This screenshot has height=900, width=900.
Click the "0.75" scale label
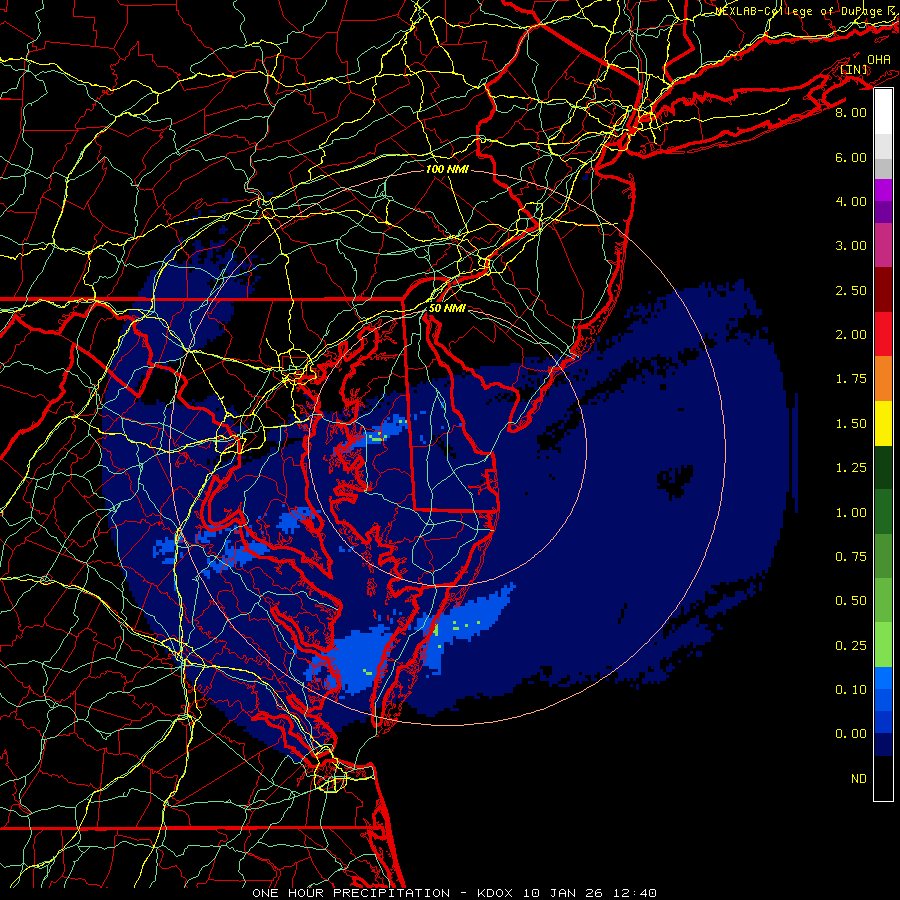tap(851, 557)
